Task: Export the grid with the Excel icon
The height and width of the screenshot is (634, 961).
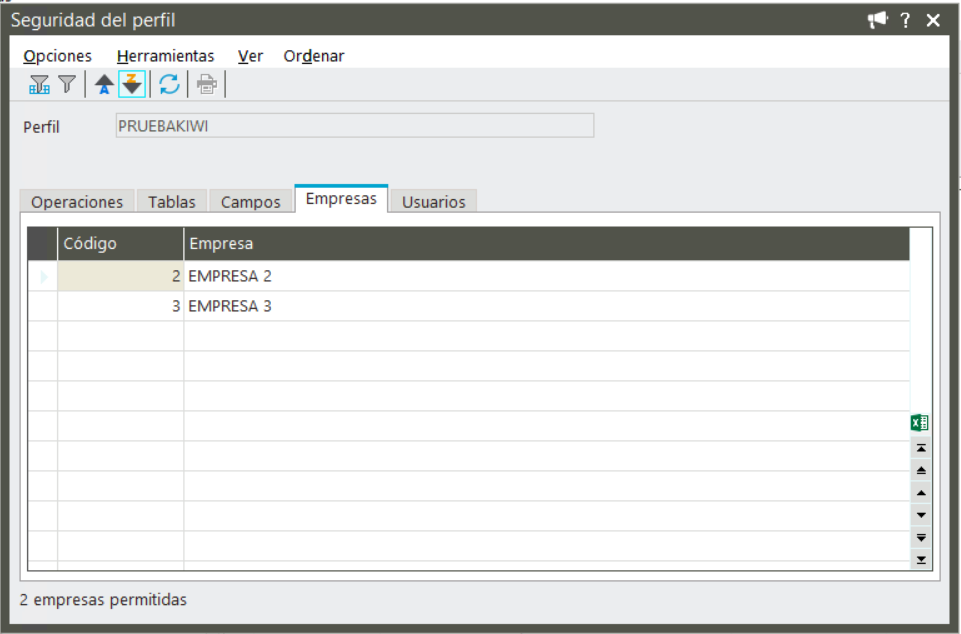Action: pos(920,423)
